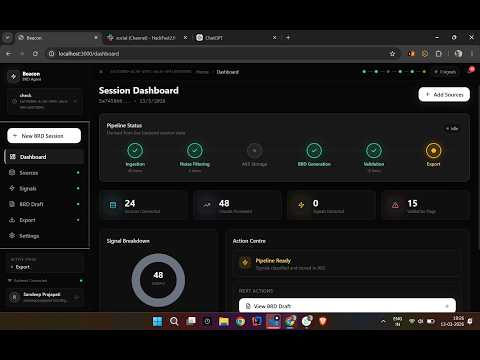Open the browser extensions puzzle icon

click(x=438, y=53)
